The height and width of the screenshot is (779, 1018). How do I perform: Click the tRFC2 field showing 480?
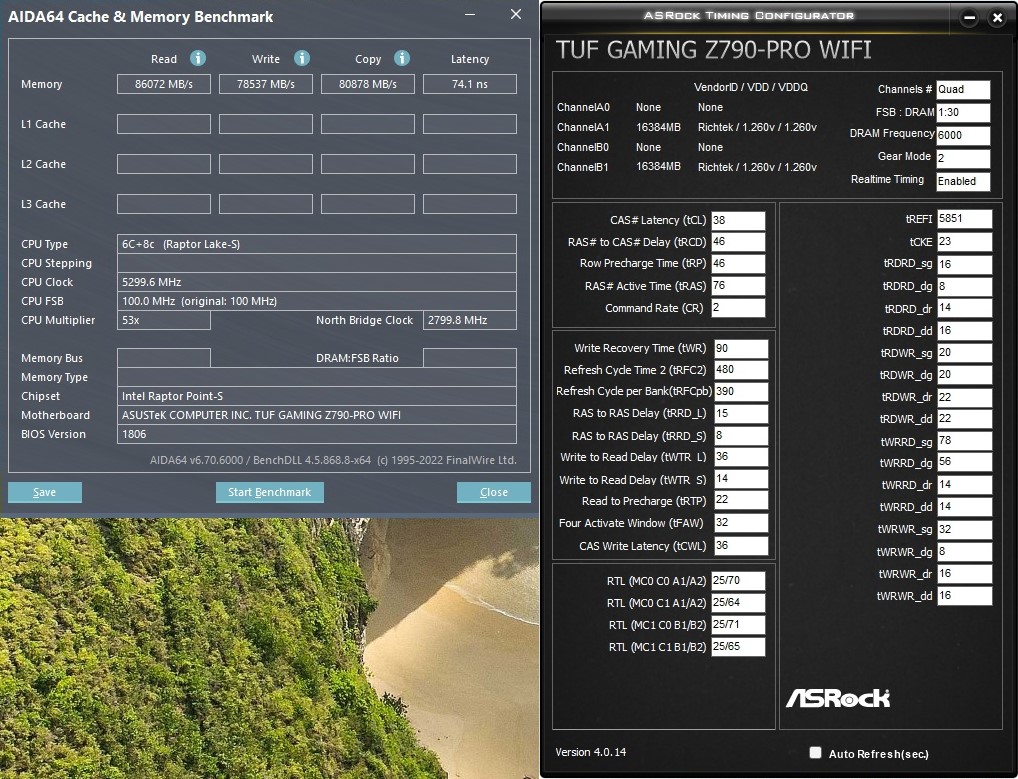point(741,370)
